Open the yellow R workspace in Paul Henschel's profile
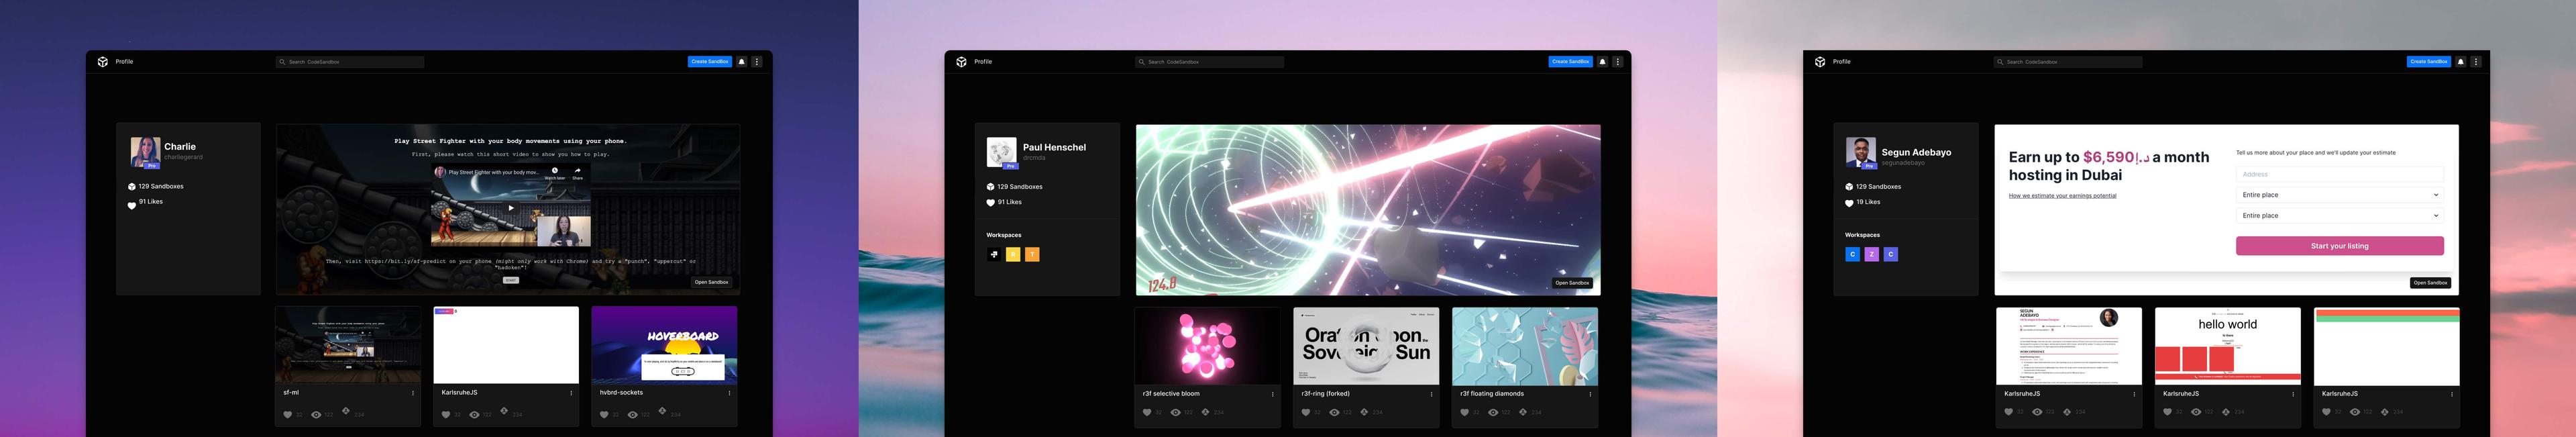2576x437 pixels. [x=1013, y=255]
